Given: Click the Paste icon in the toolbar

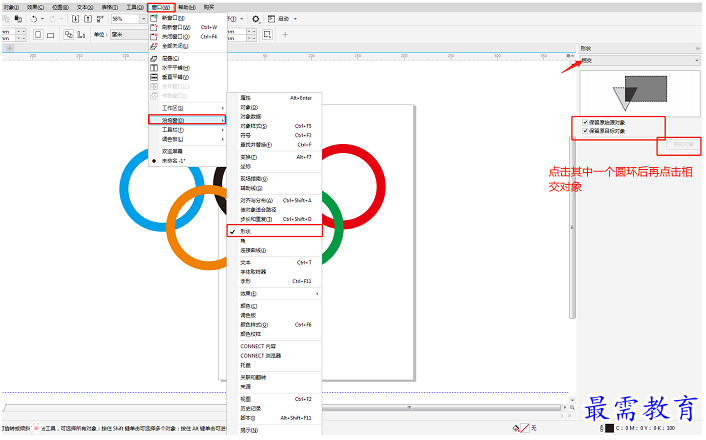Looking at the screenshot, I should point(18,19).
